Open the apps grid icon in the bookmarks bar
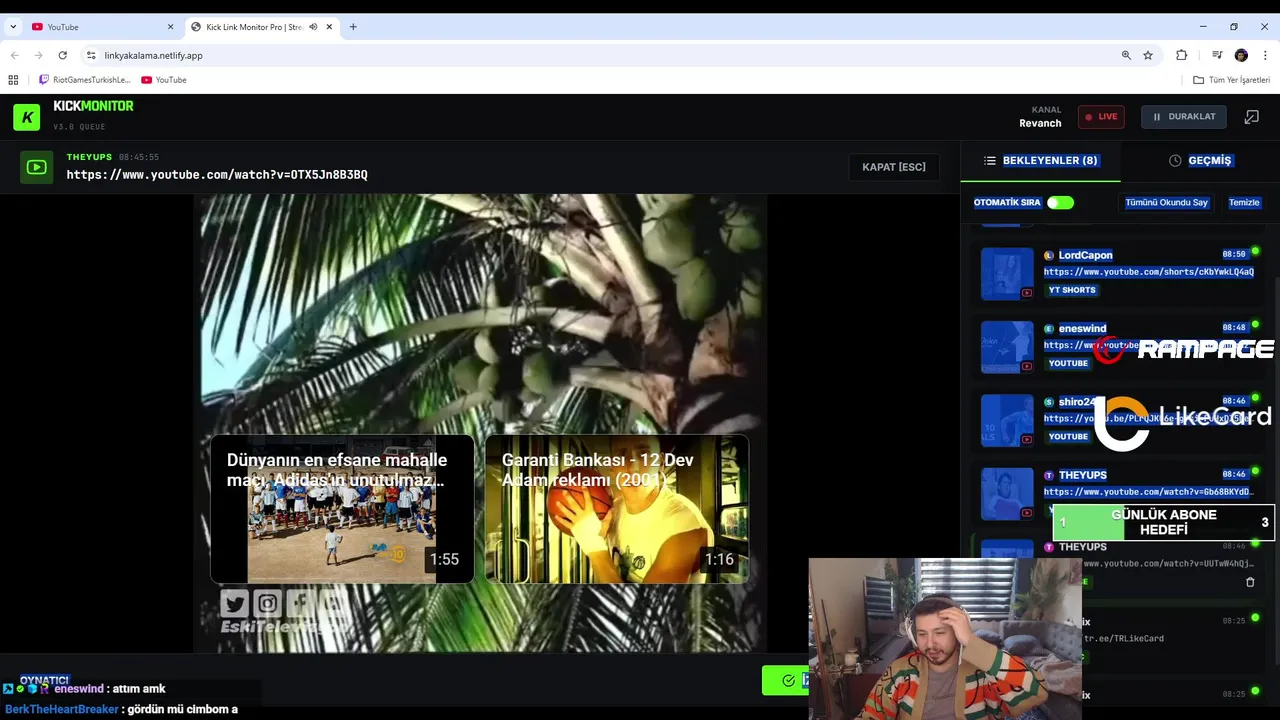The image size is (1280, 720). 13,80
